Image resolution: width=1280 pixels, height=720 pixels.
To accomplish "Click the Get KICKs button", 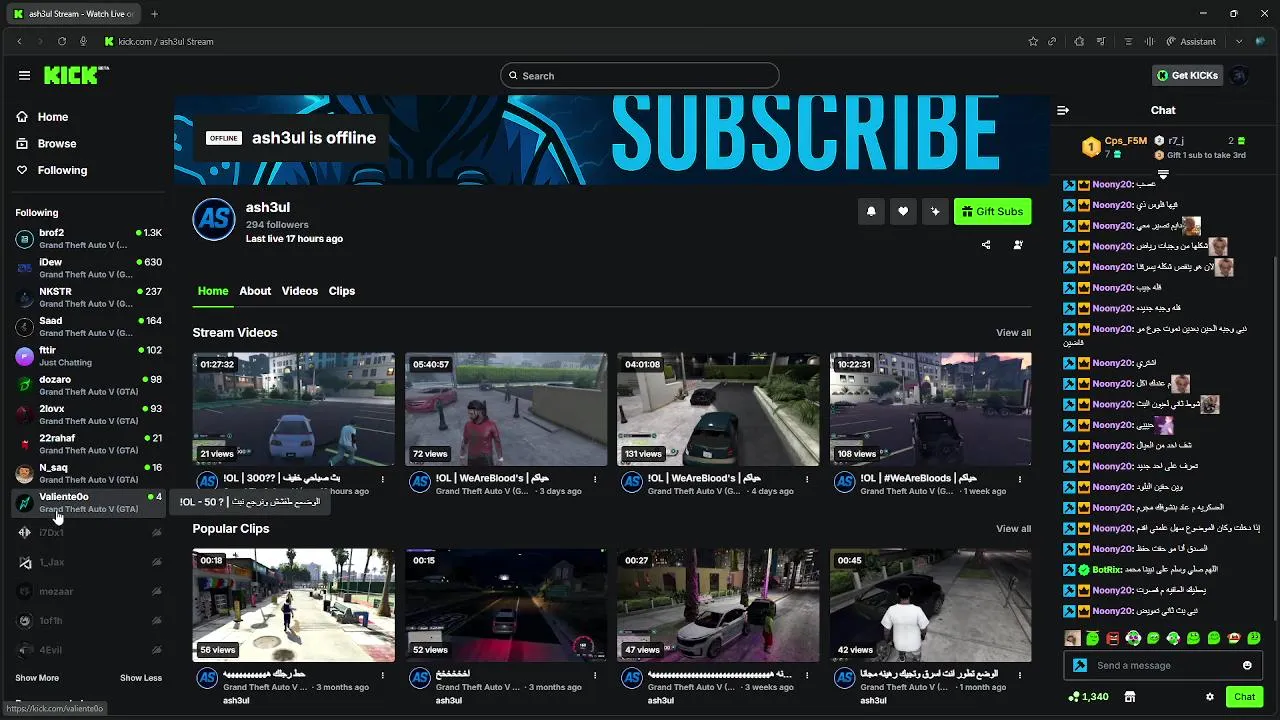I will (1187, 75).
